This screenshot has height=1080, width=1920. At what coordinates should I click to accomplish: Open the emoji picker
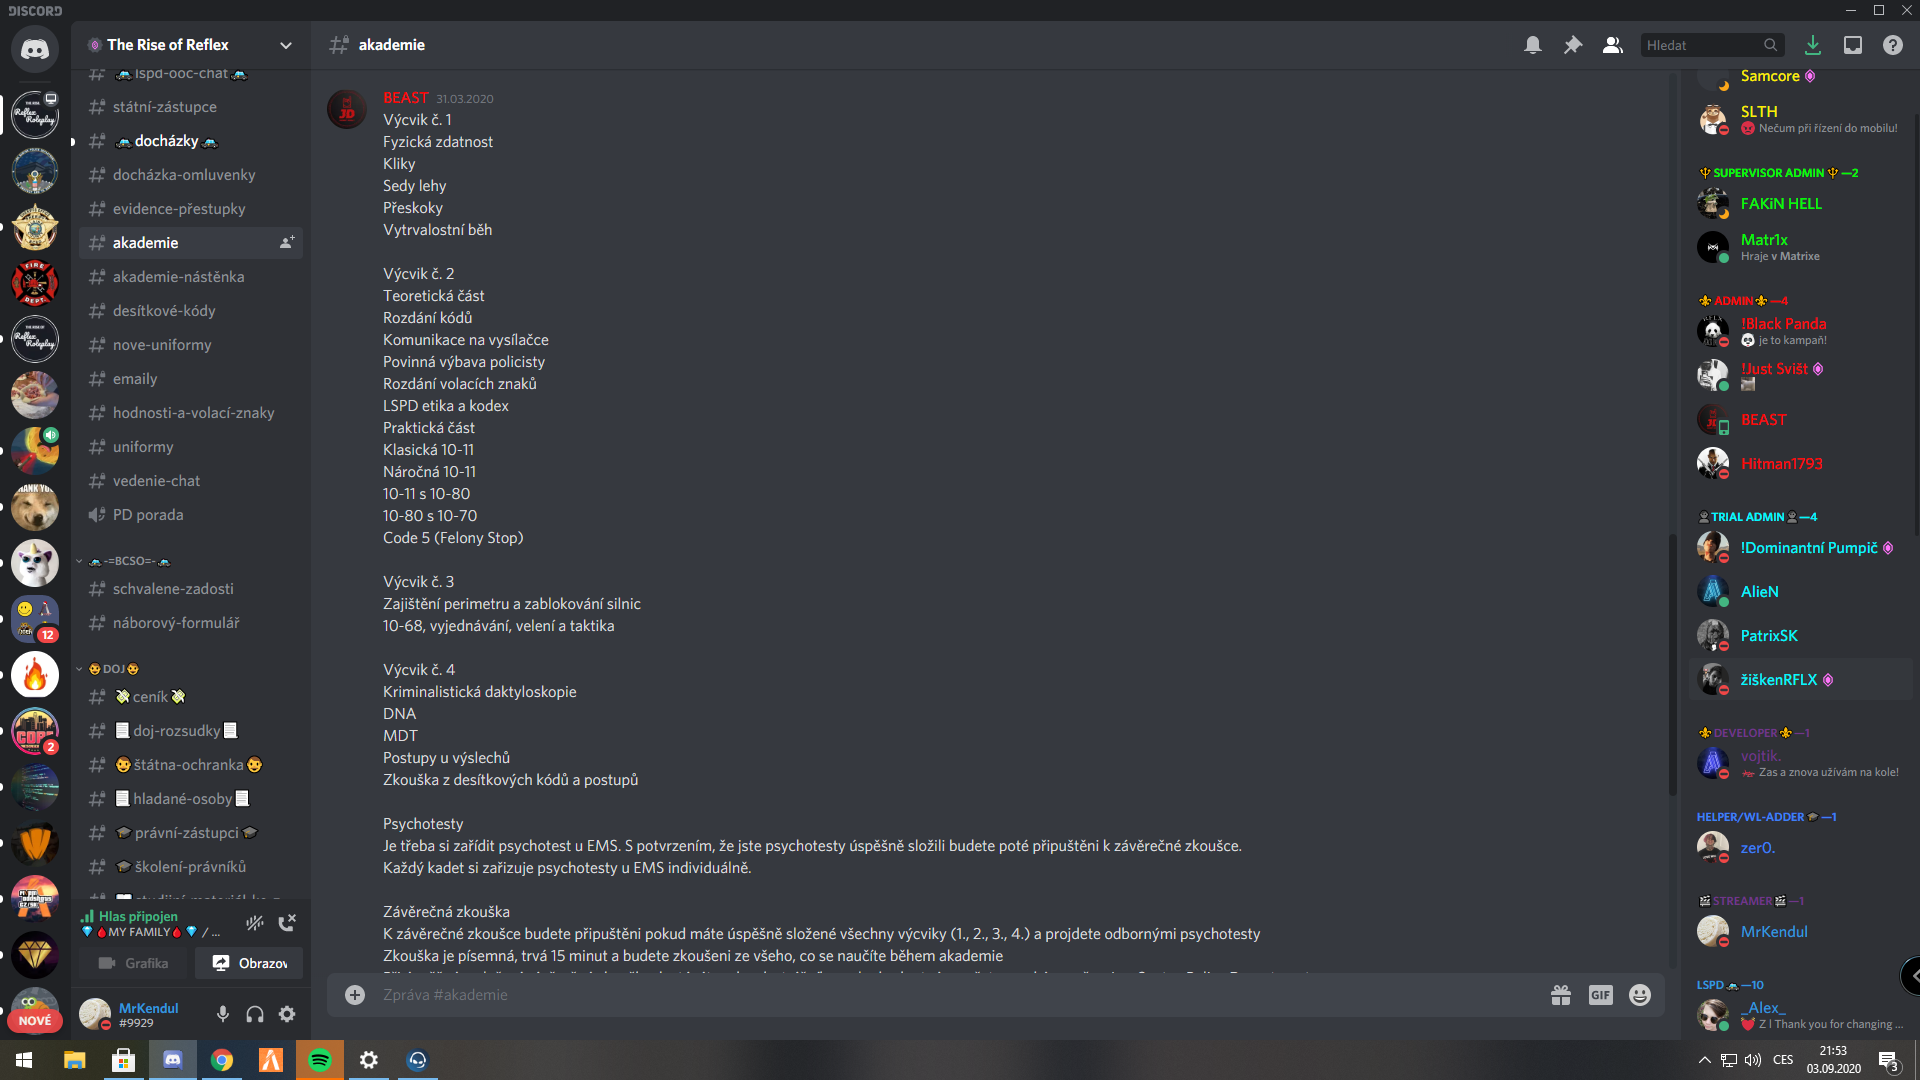click(x=1640, y=995)
